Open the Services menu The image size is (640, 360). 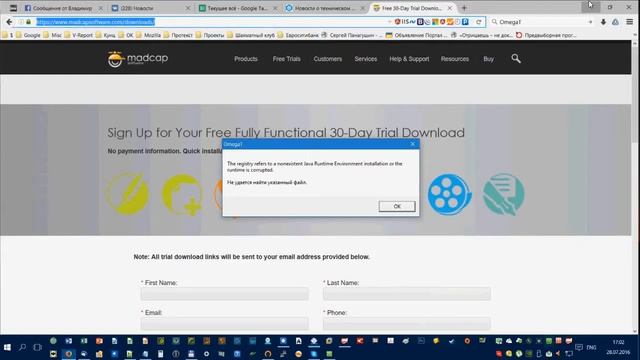pyautogui.click(x=366, y=59)
